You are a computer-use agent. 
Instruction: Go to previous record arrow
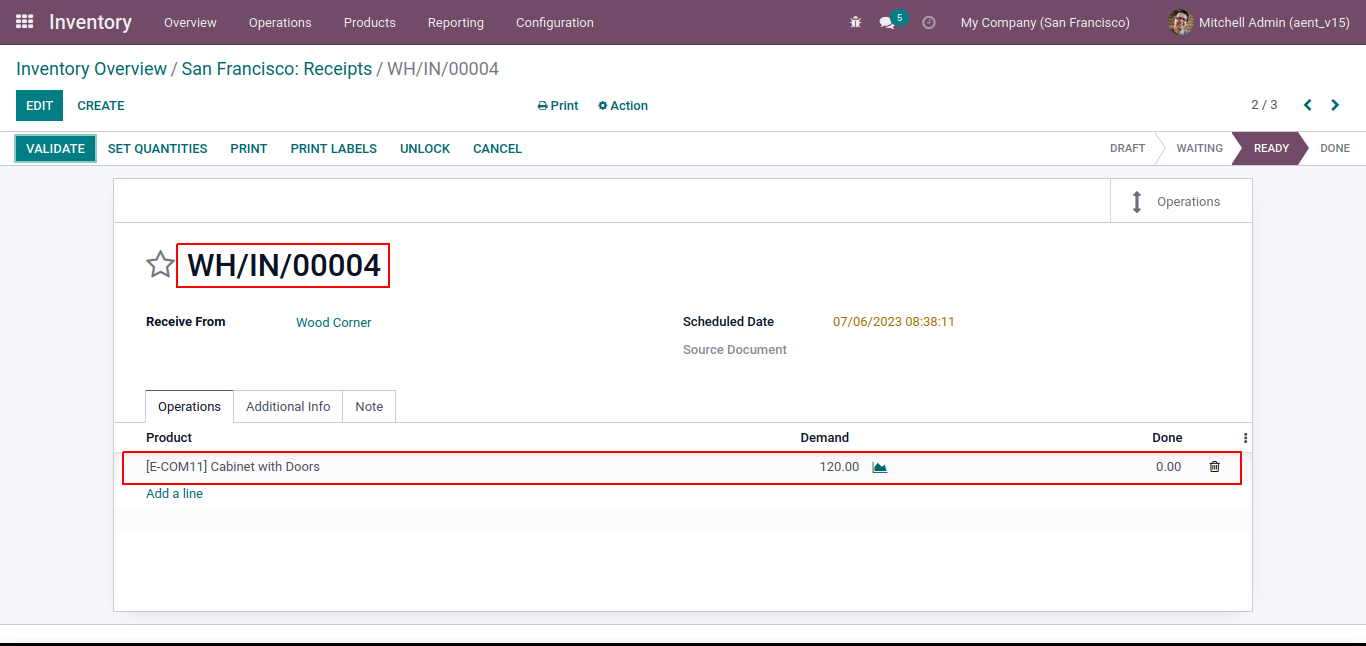point(1307,105)
